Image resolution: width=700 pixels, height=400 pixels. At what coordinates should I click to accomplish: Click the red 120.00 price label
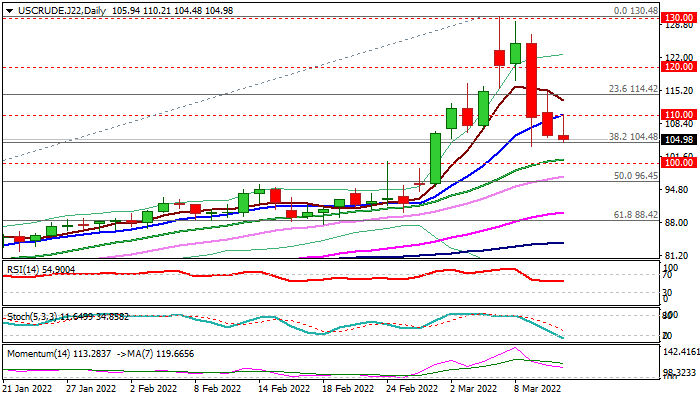click(x=679, y=67)
